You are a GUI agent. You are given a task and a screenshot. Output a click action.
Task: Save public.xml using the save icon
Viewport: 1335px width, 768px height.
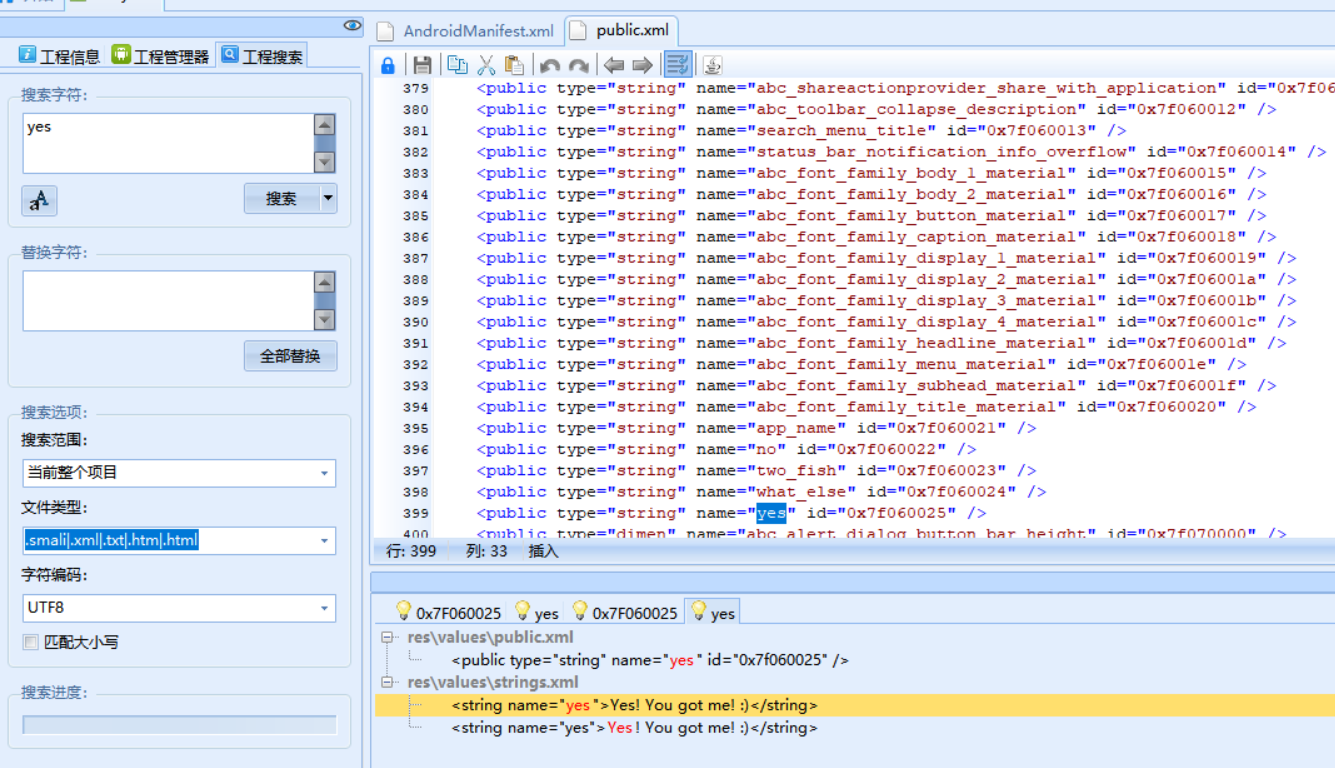(x=421, y=64)
